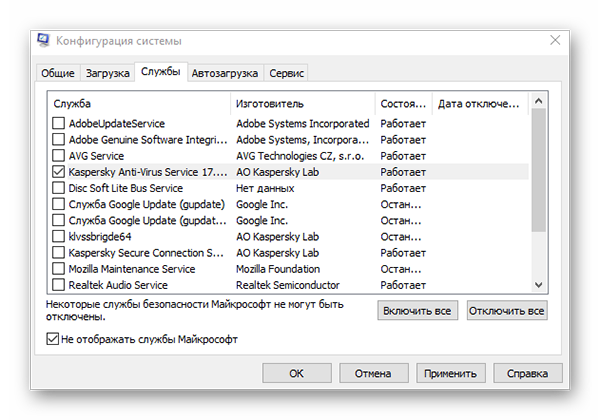Tick the Служба Google Update (gupdate) checkbox
The image size is (600, 420).
(58, 204)
